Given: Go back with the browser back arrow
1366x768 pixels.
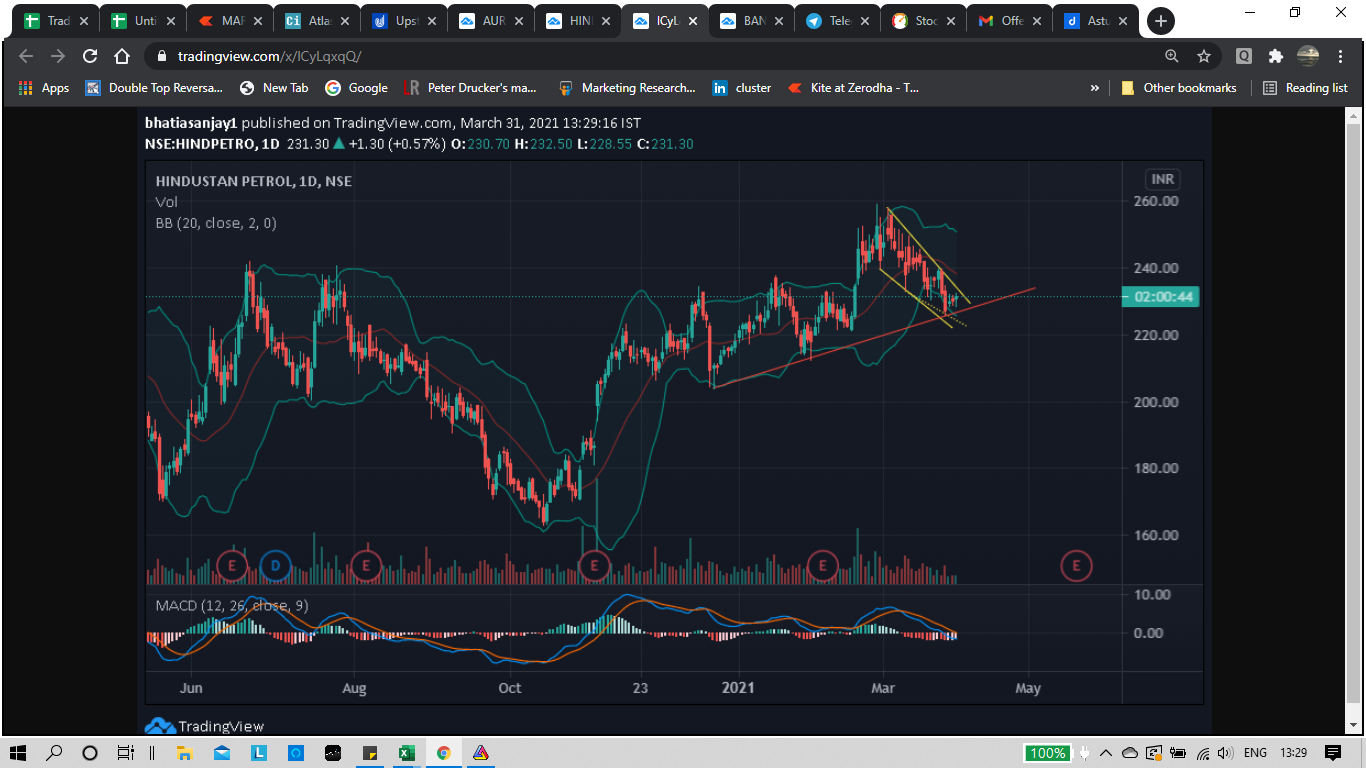Looking at the screenshot, I should (x=26, y=56).
